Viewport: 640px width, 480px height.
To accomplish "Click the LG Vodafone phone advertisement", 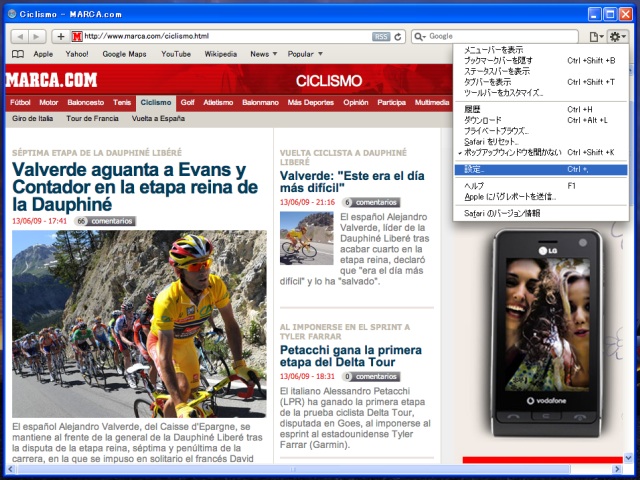I will point(547,333).
